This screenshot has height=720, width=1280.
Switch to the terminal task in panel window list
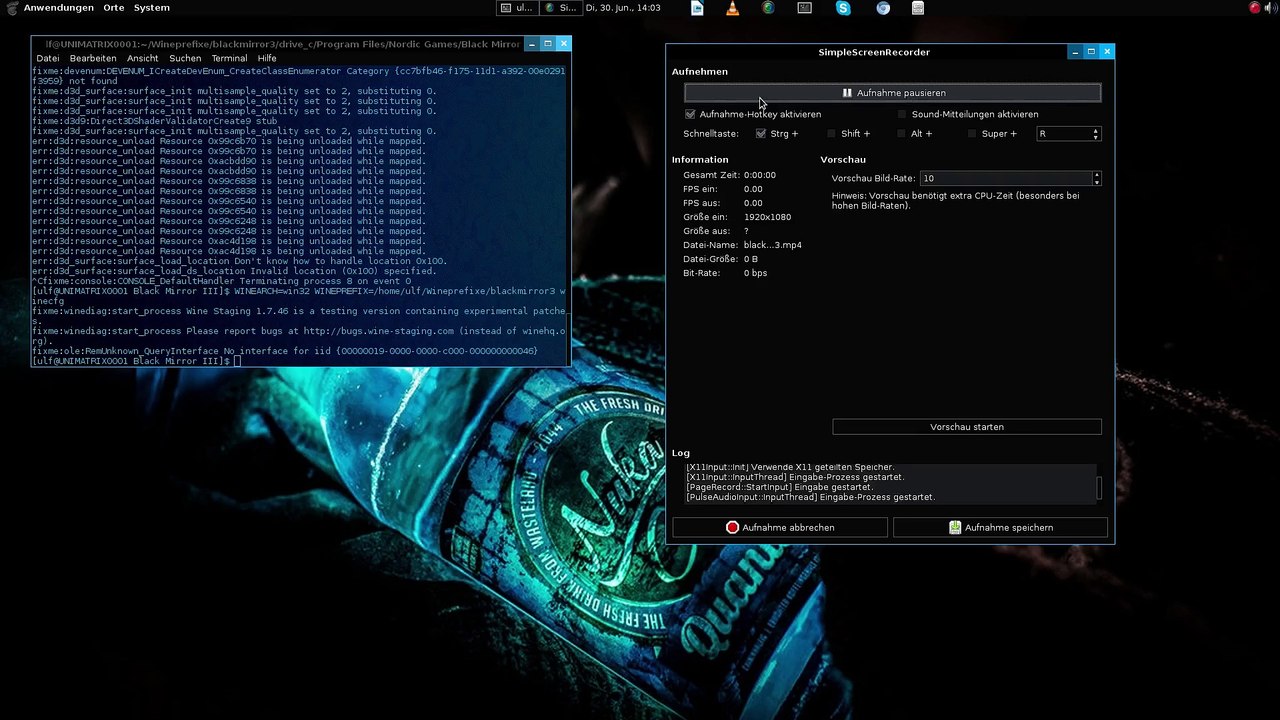[518, 8]
